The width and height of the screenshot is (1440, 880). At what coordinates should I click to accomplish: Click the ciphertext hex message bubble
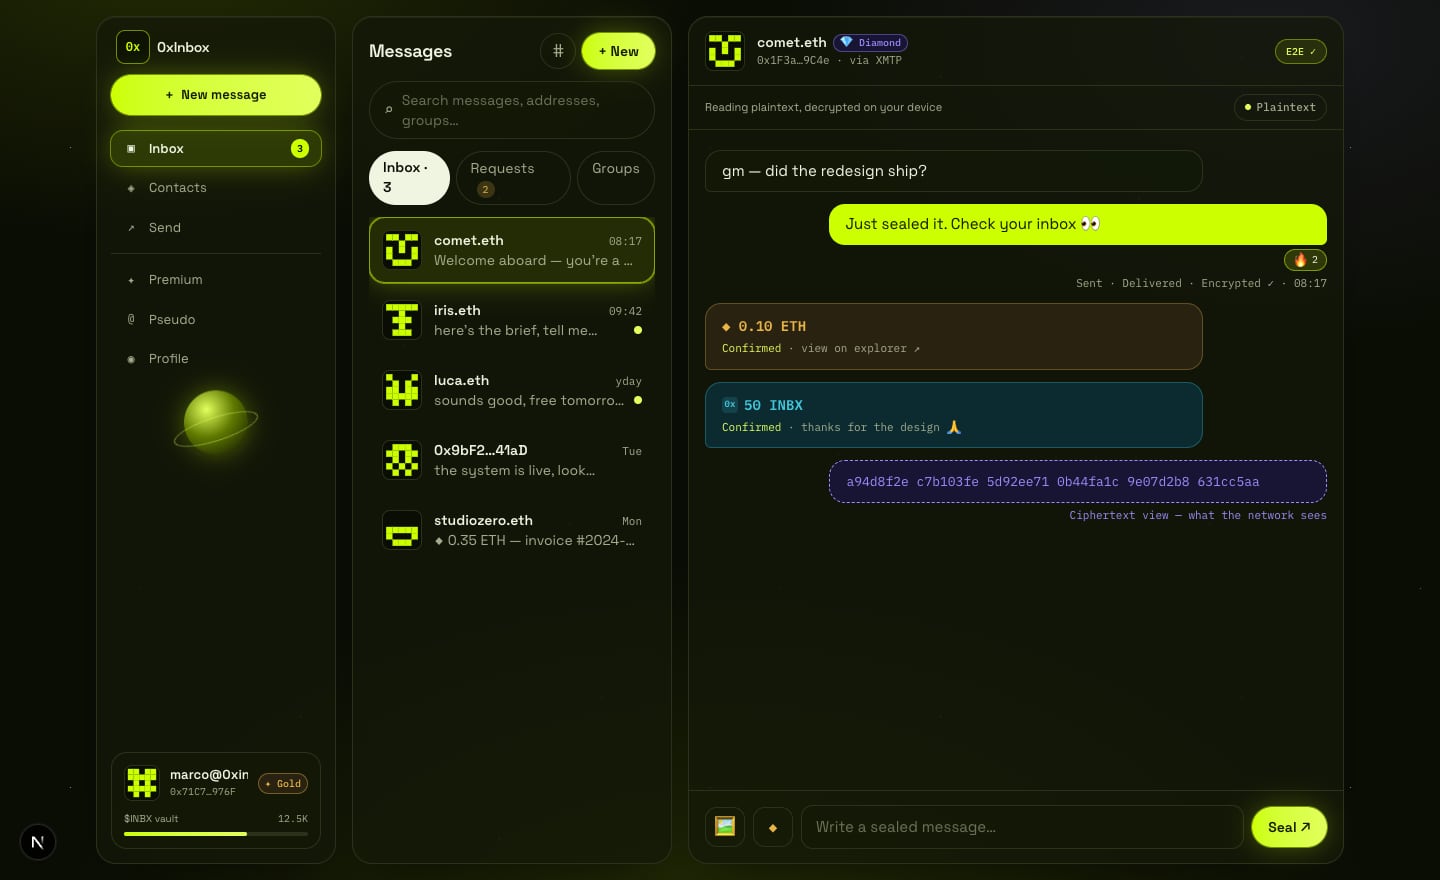[1078, 481]
